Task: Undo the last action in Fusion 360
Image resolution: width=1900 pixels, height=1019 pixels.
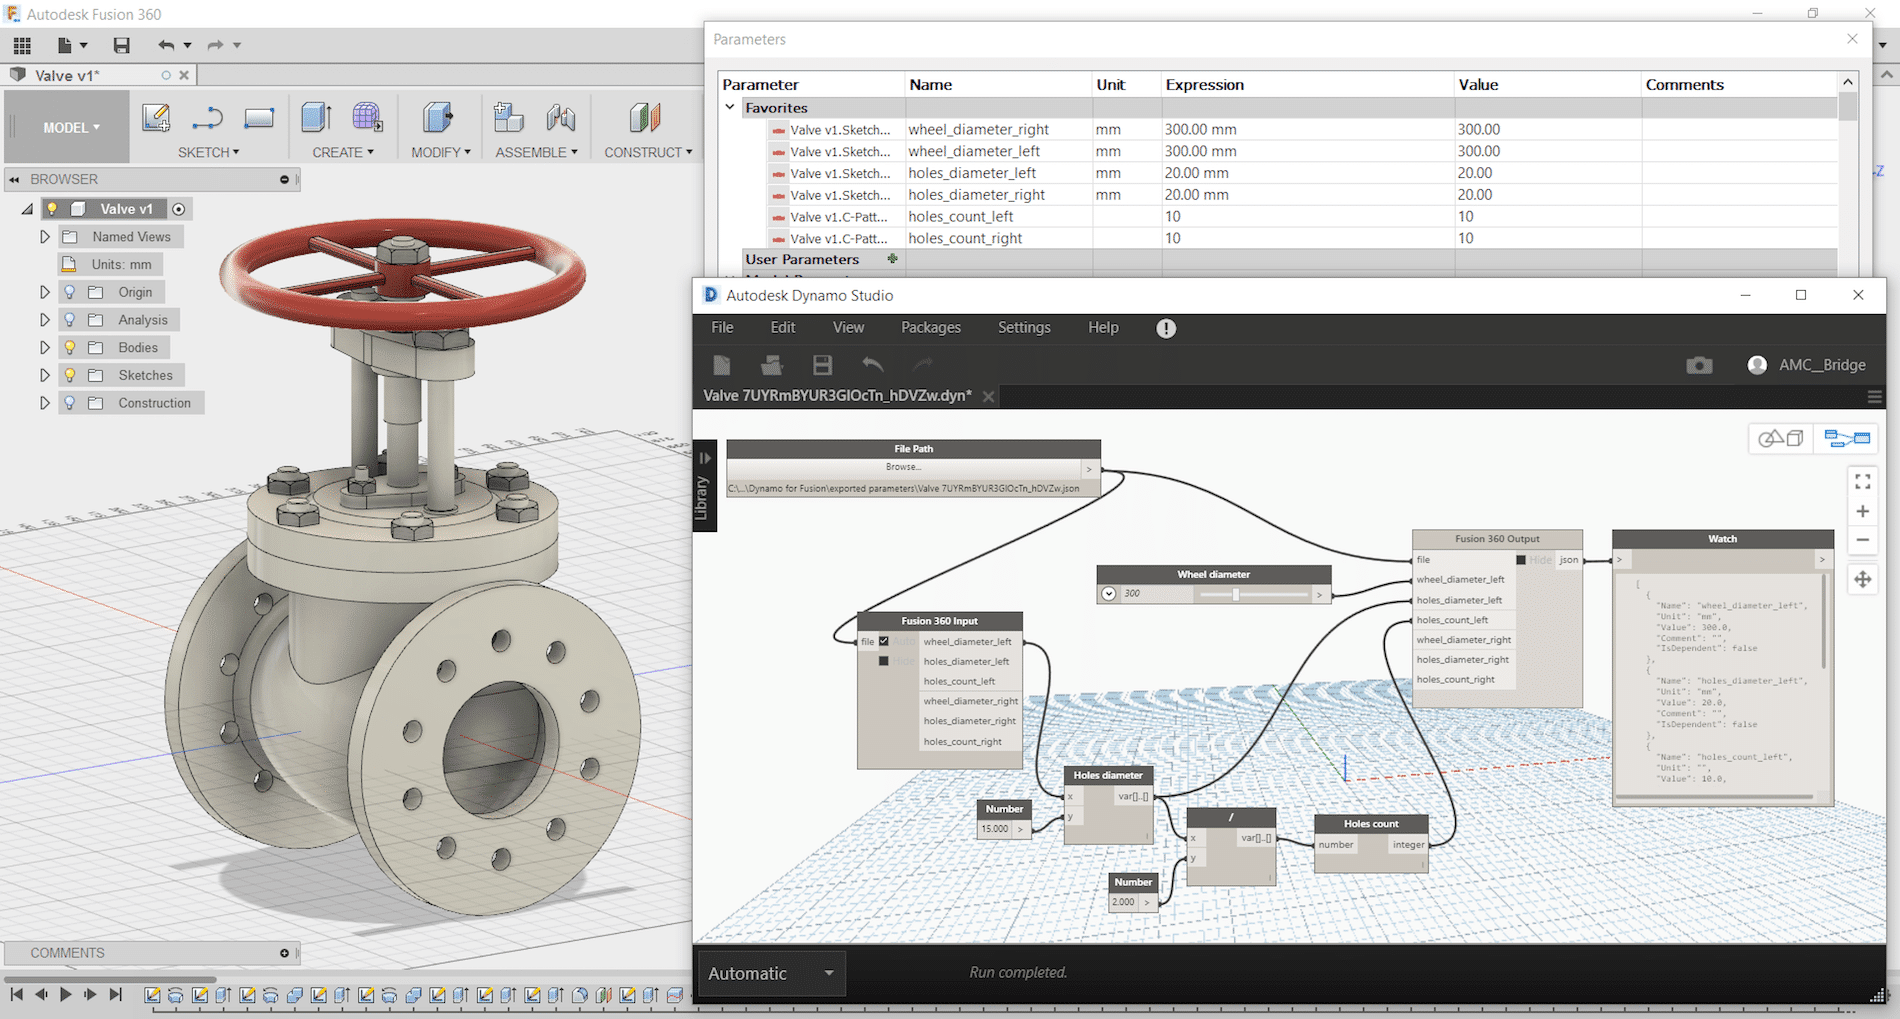Action: coord(167,45)
